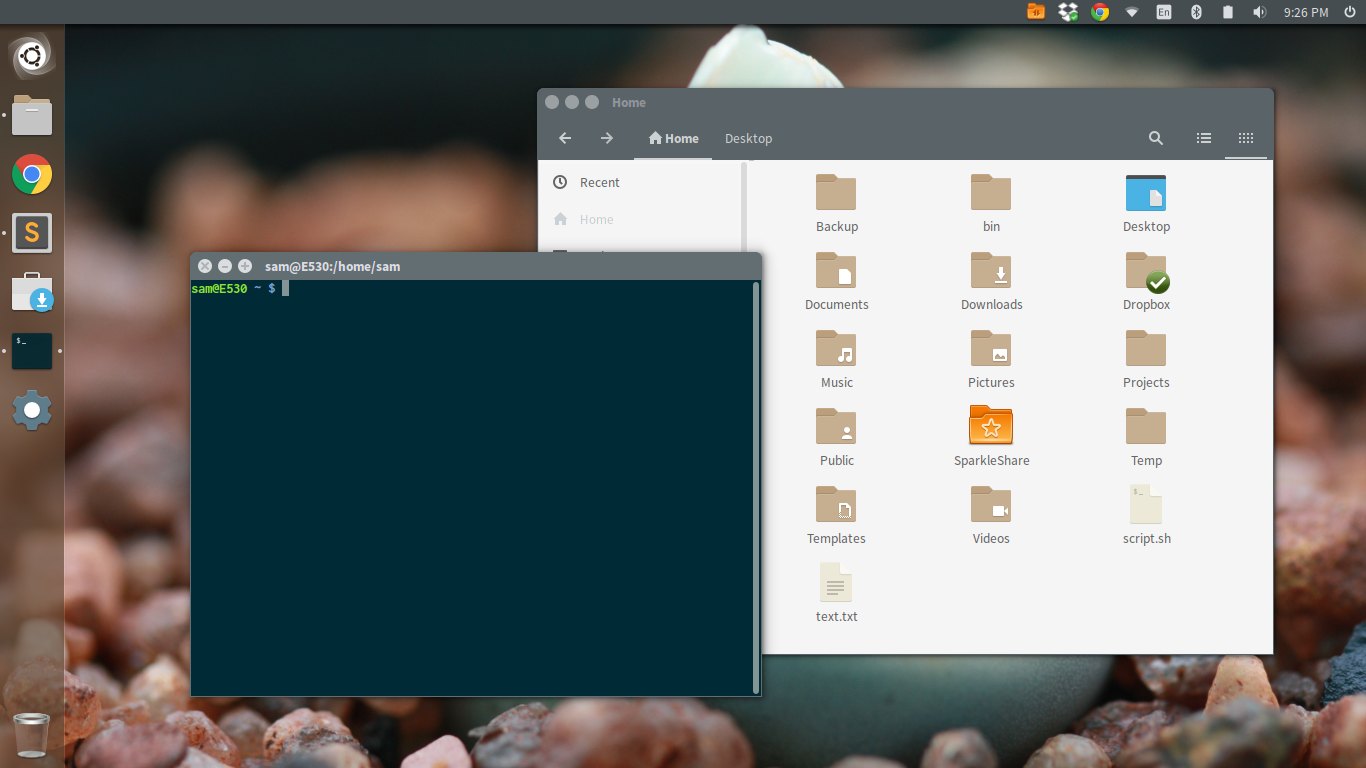Select the text.txt file
Viewport: 1366px width, 768px height.
[836, 583]
